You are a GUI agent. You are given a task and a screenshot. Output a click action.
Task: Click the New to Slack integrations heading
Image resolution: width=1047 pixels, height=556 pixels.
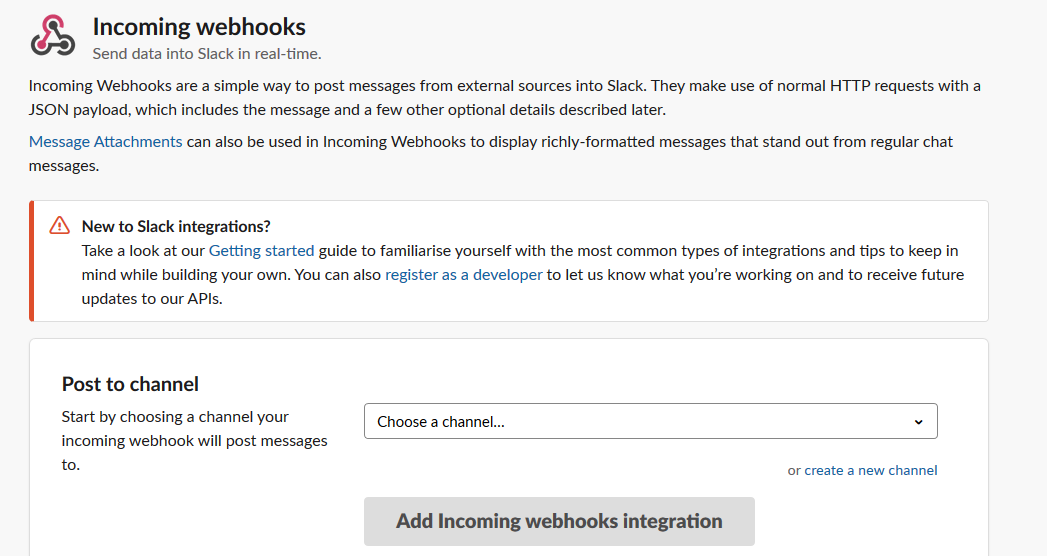pos(176,226)
